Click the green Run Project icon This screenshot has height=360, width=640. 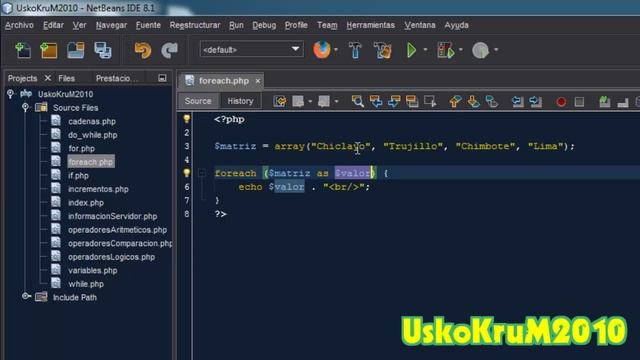pyautogui.click(x=411, y=50)
